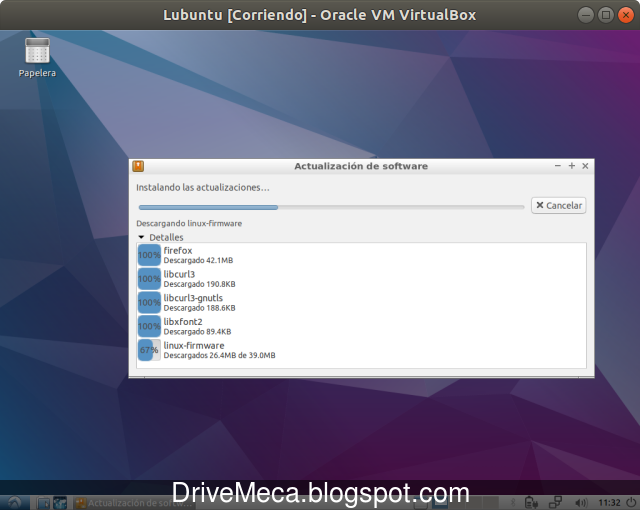Select the linux-firmware package row

(x=361, y=350)
